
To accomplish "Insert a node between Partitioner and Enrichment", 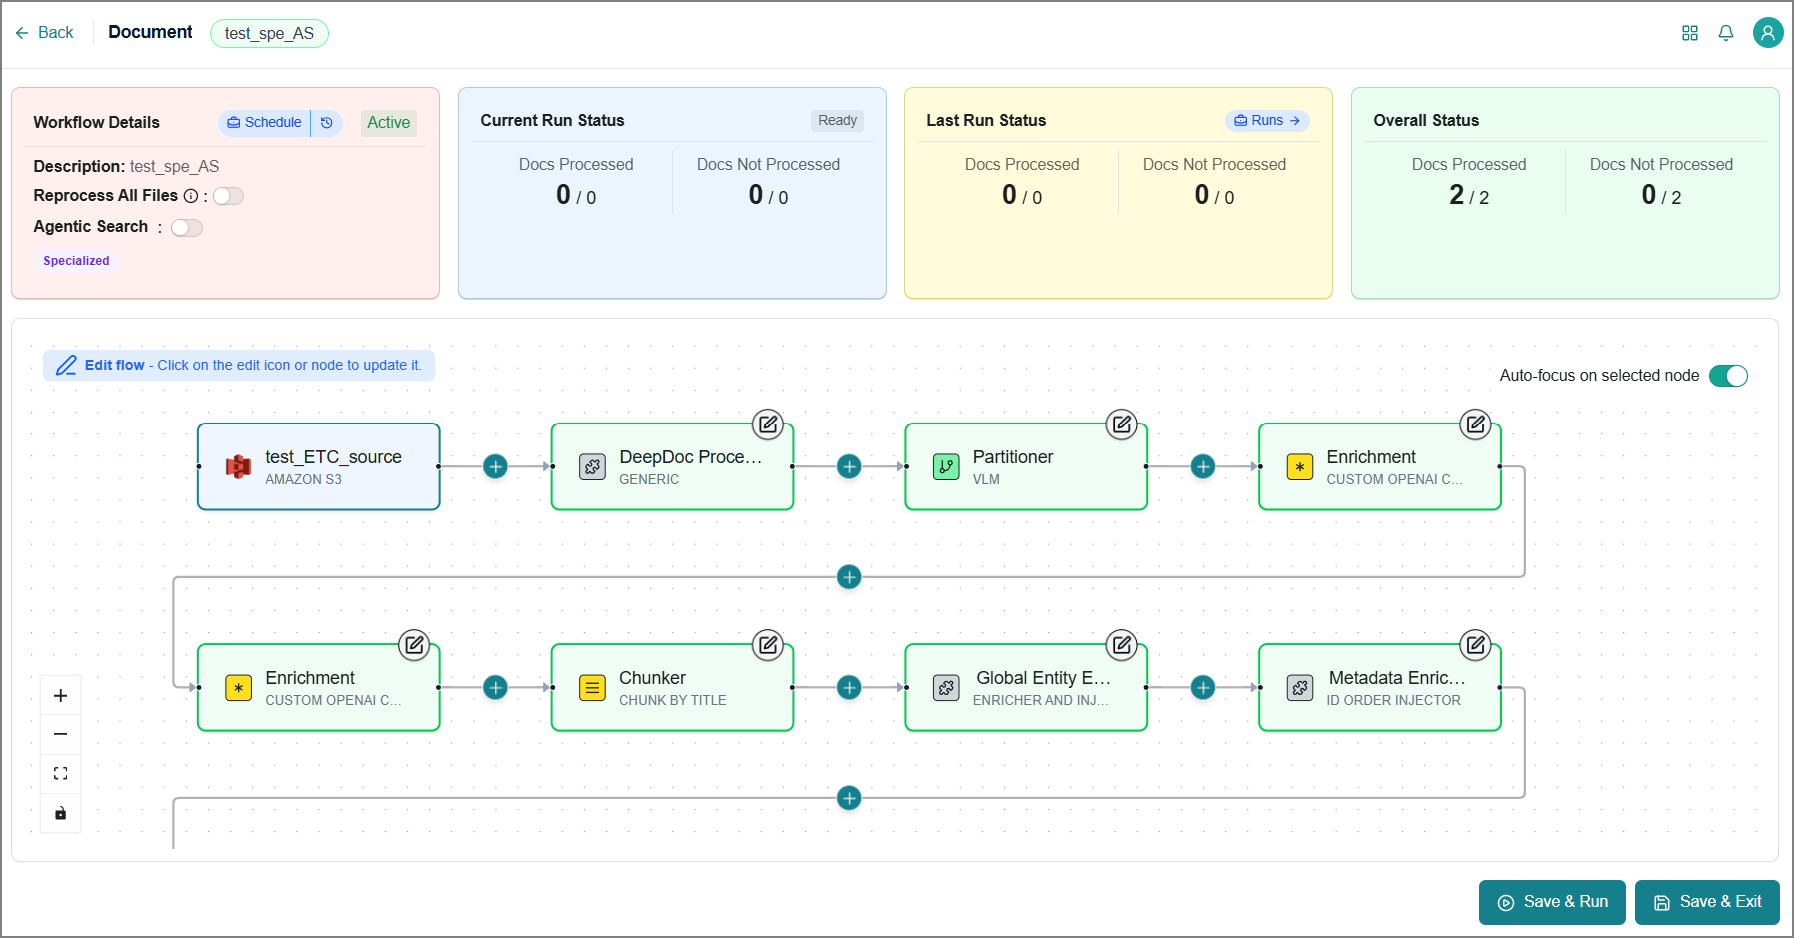I will [1203, 466].
